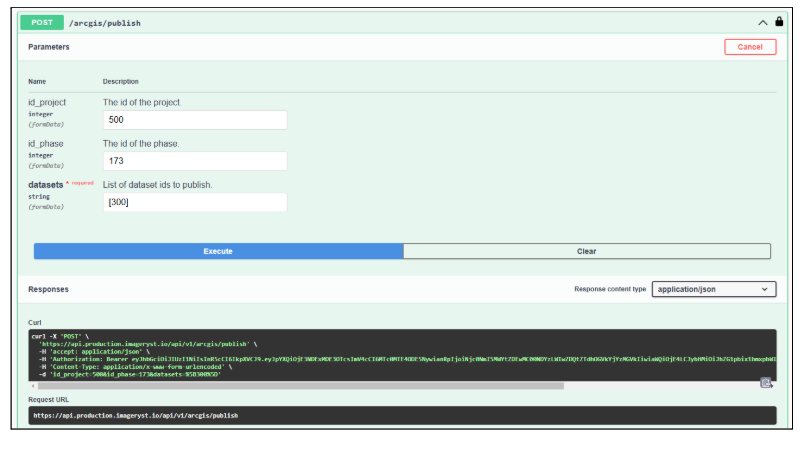
Task: Click the Request URL label
Action: (x=48, y=400)
